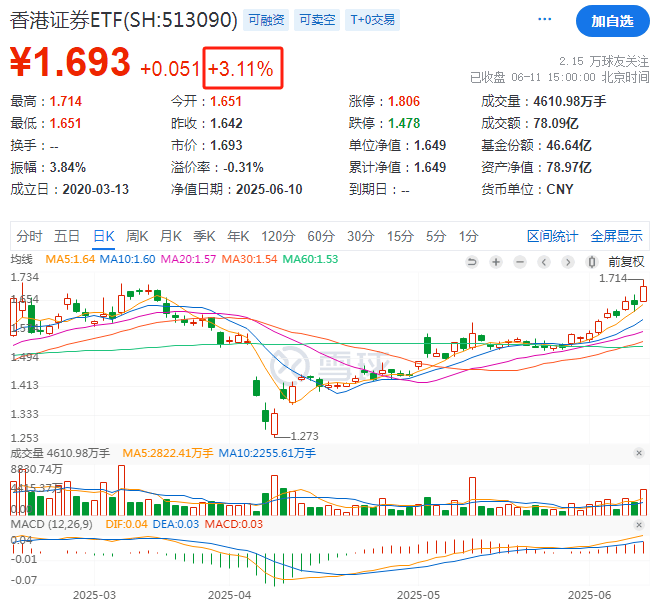Click the +3.11% change percentage

241,69
